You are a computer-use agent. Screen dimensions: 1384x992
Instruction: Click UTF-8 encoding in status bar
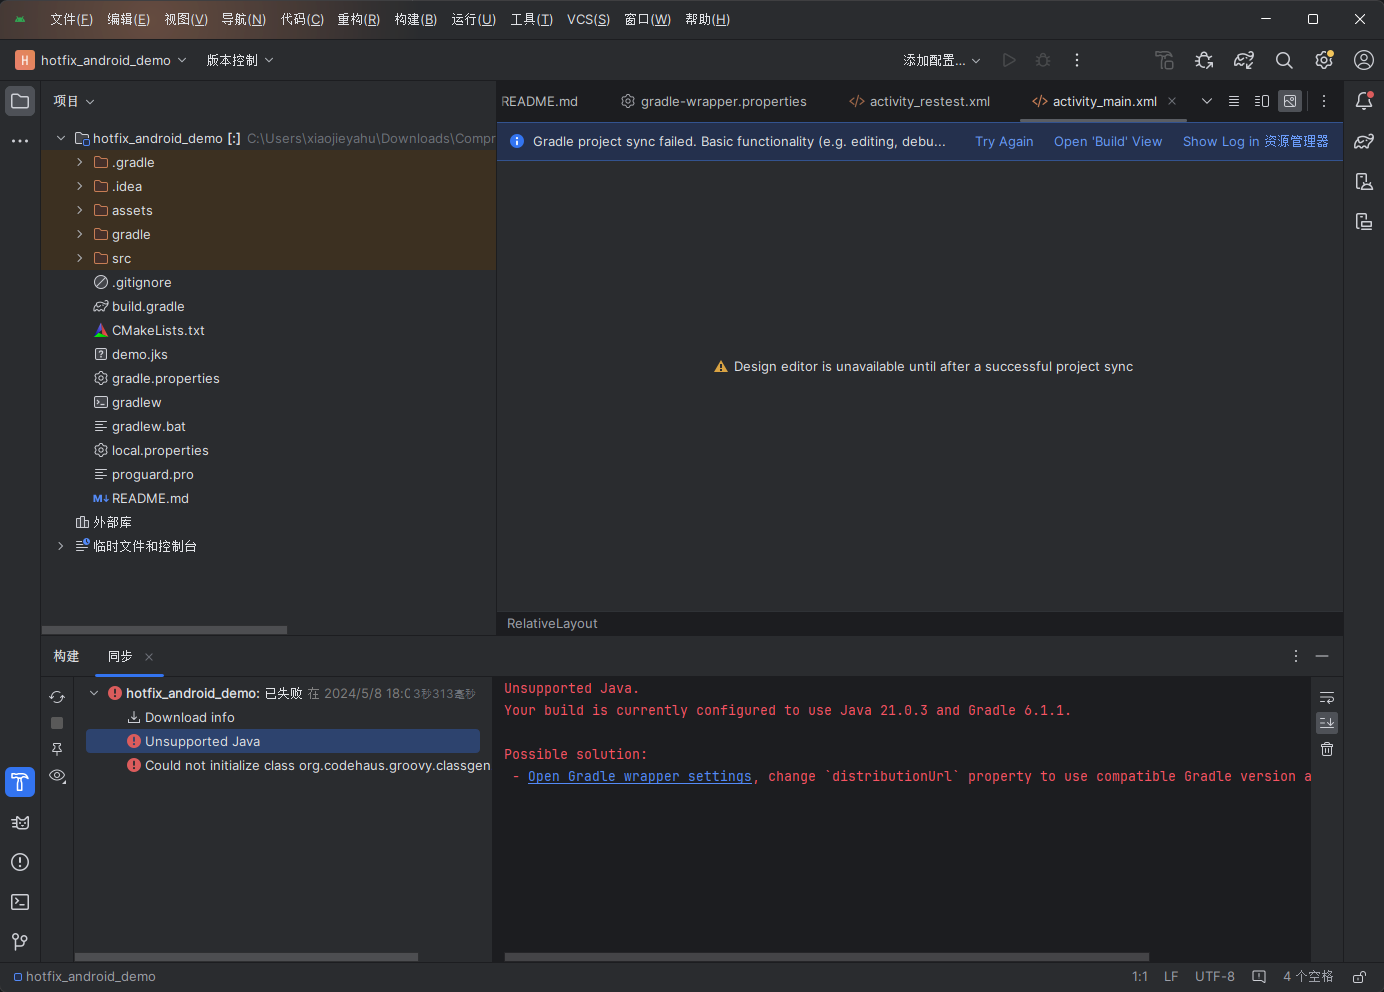[x=1215, y=977]
